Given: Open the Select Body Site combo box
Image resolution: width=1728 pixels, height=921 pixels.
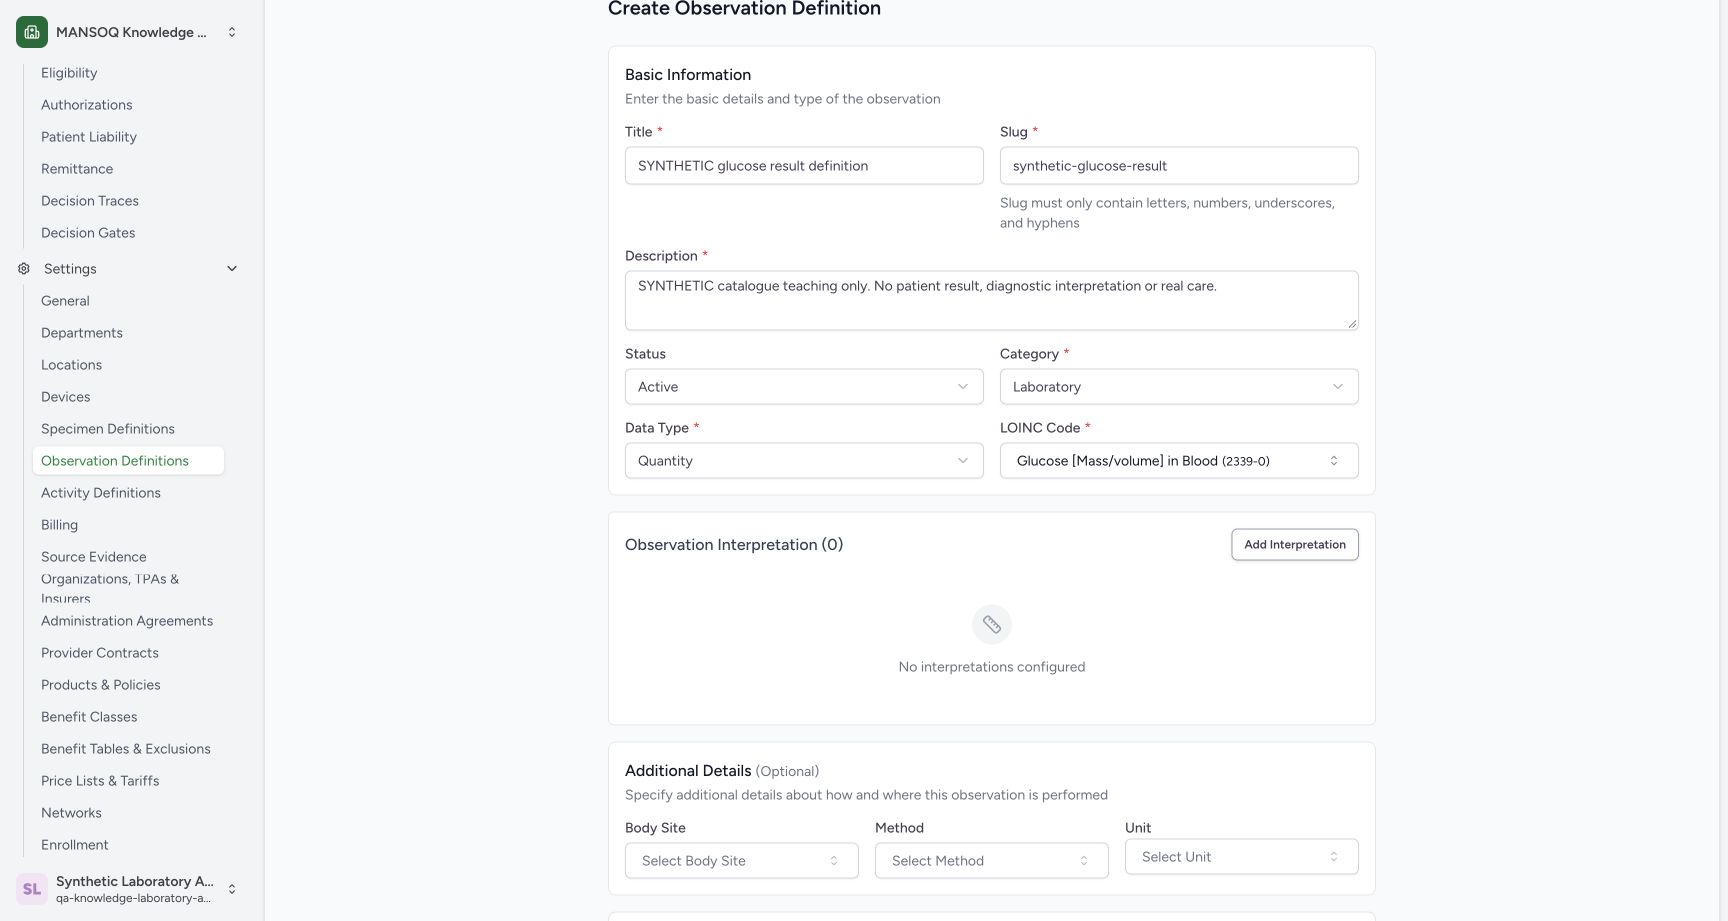Looking at the screenshot, I should tap(742, 861).
